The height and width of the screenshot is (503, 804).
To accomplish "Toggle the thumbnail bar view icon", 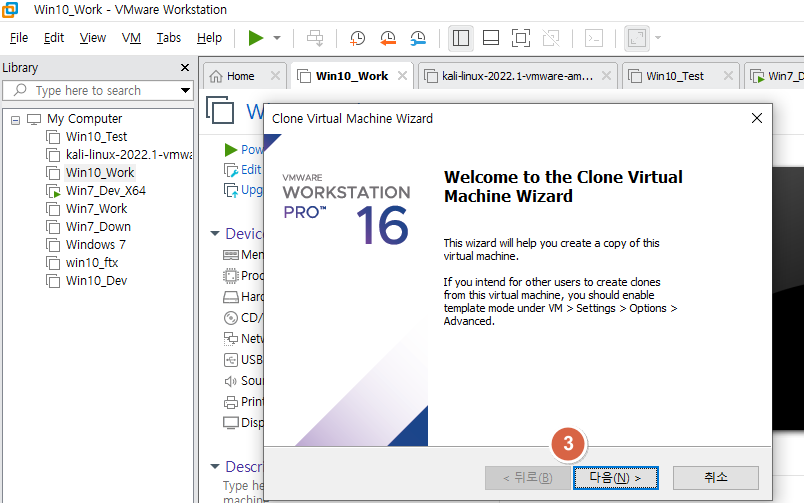I will [x=491, y=38].
